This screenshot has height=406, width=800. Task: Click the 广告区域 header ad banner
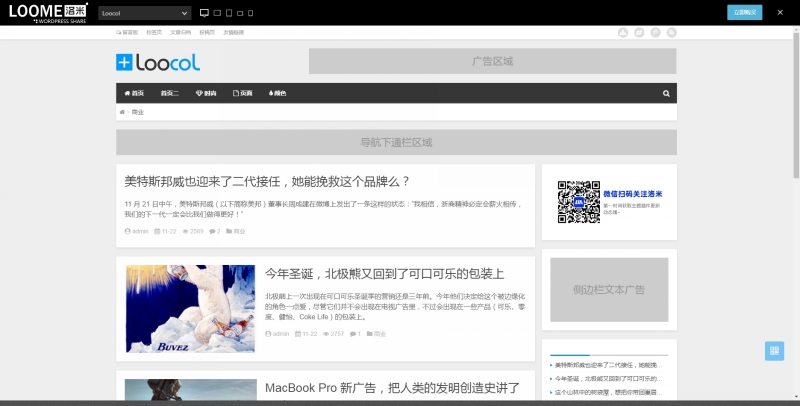492,61
